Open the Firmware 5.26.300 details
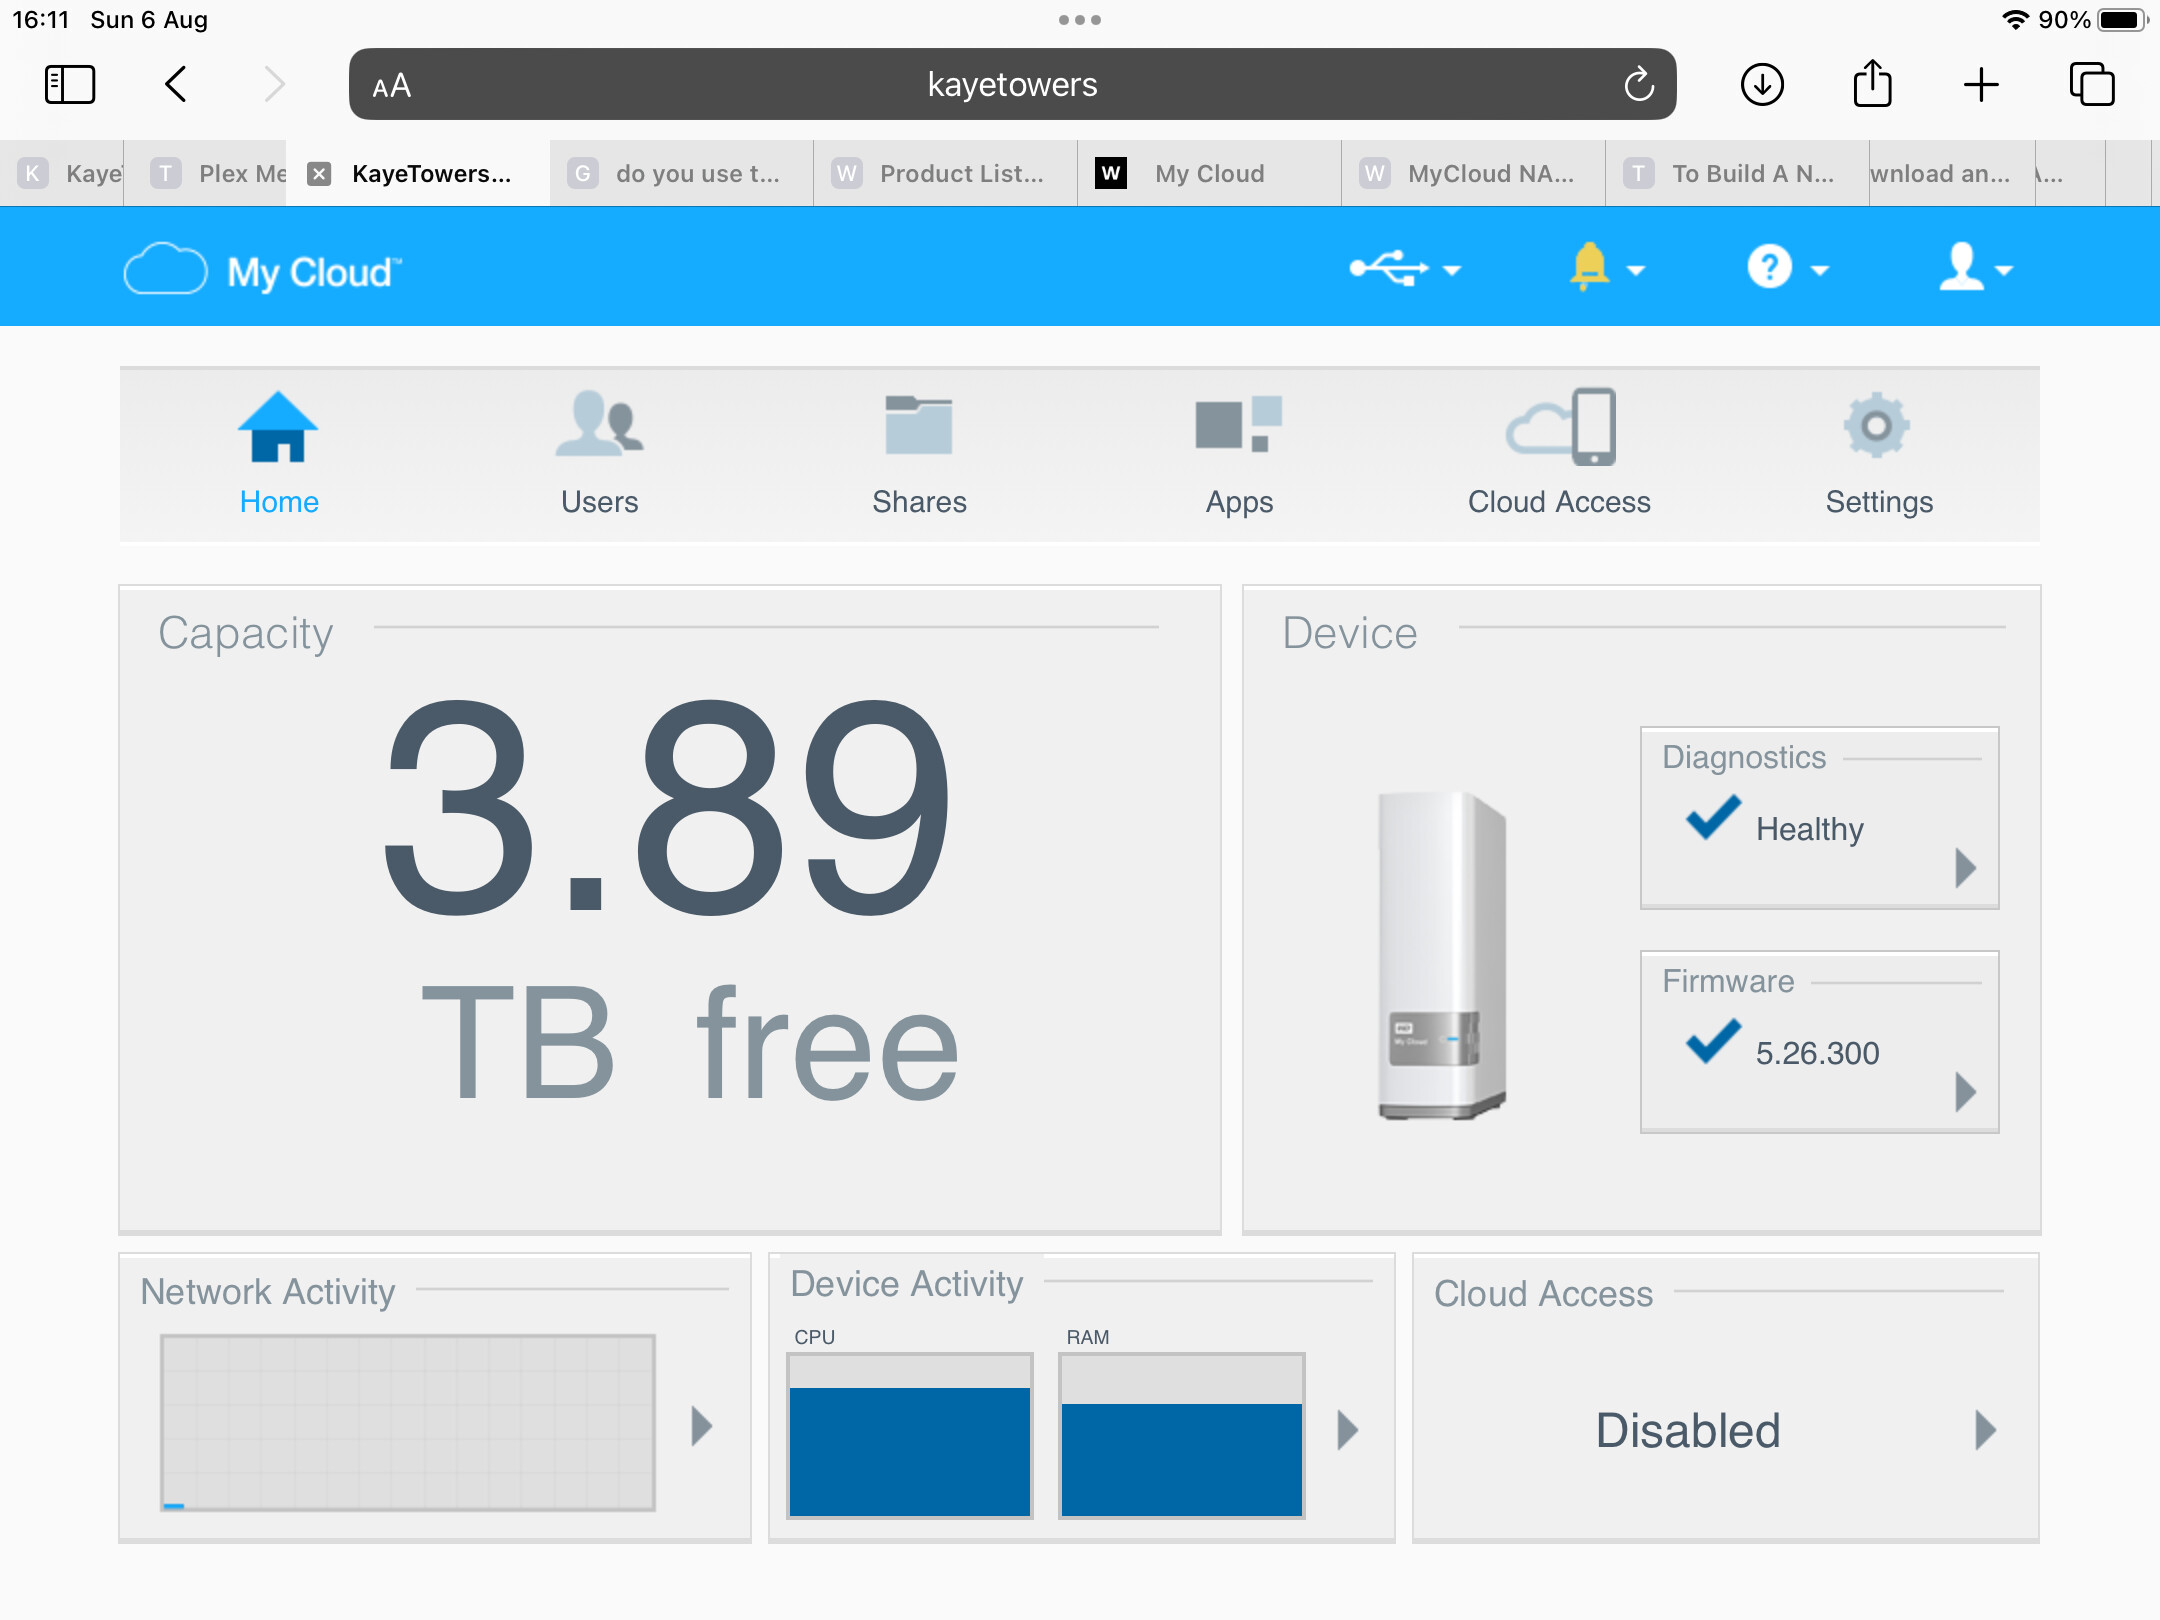2160x1620 pixels. tap(1964, 1093)
